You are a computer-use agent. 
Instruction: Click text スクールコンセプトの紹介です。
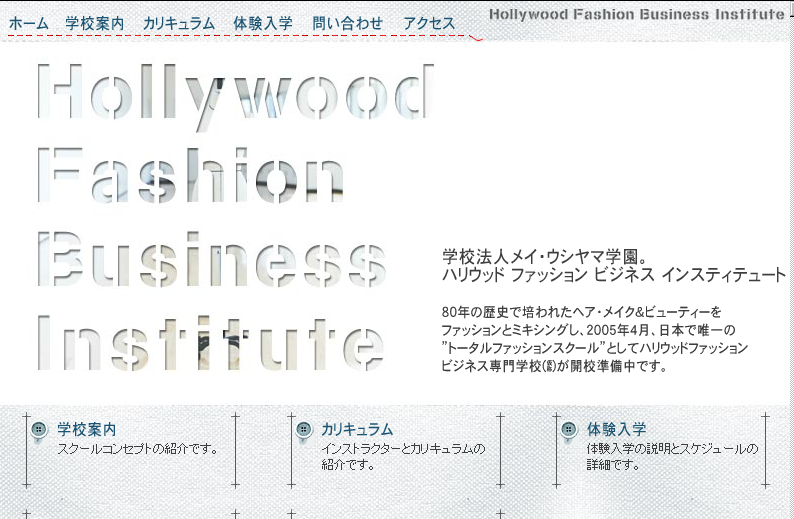pyautogui.click(x=138, y=449)
